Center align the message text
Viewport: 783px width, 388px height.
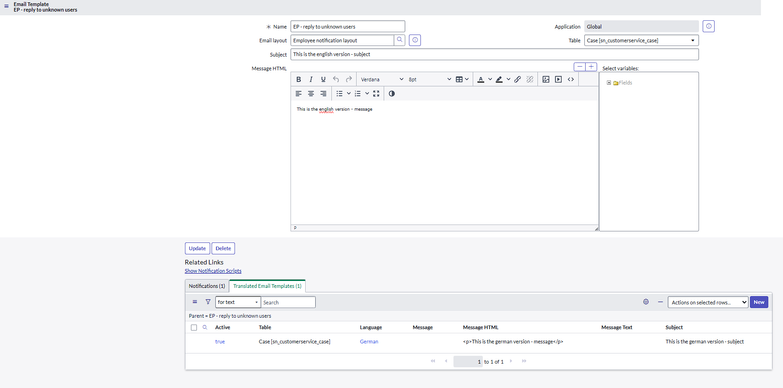[311, 93]
